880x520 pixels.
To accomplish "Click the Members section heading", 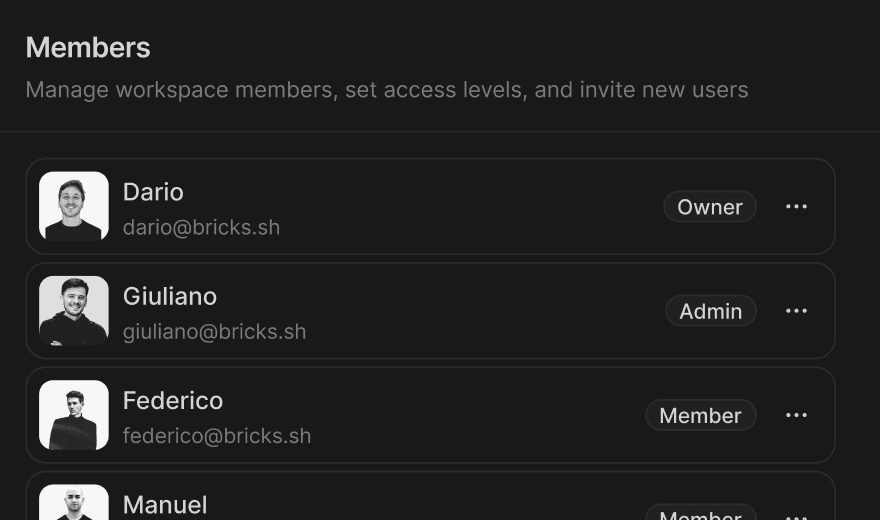I will (88, 47).
